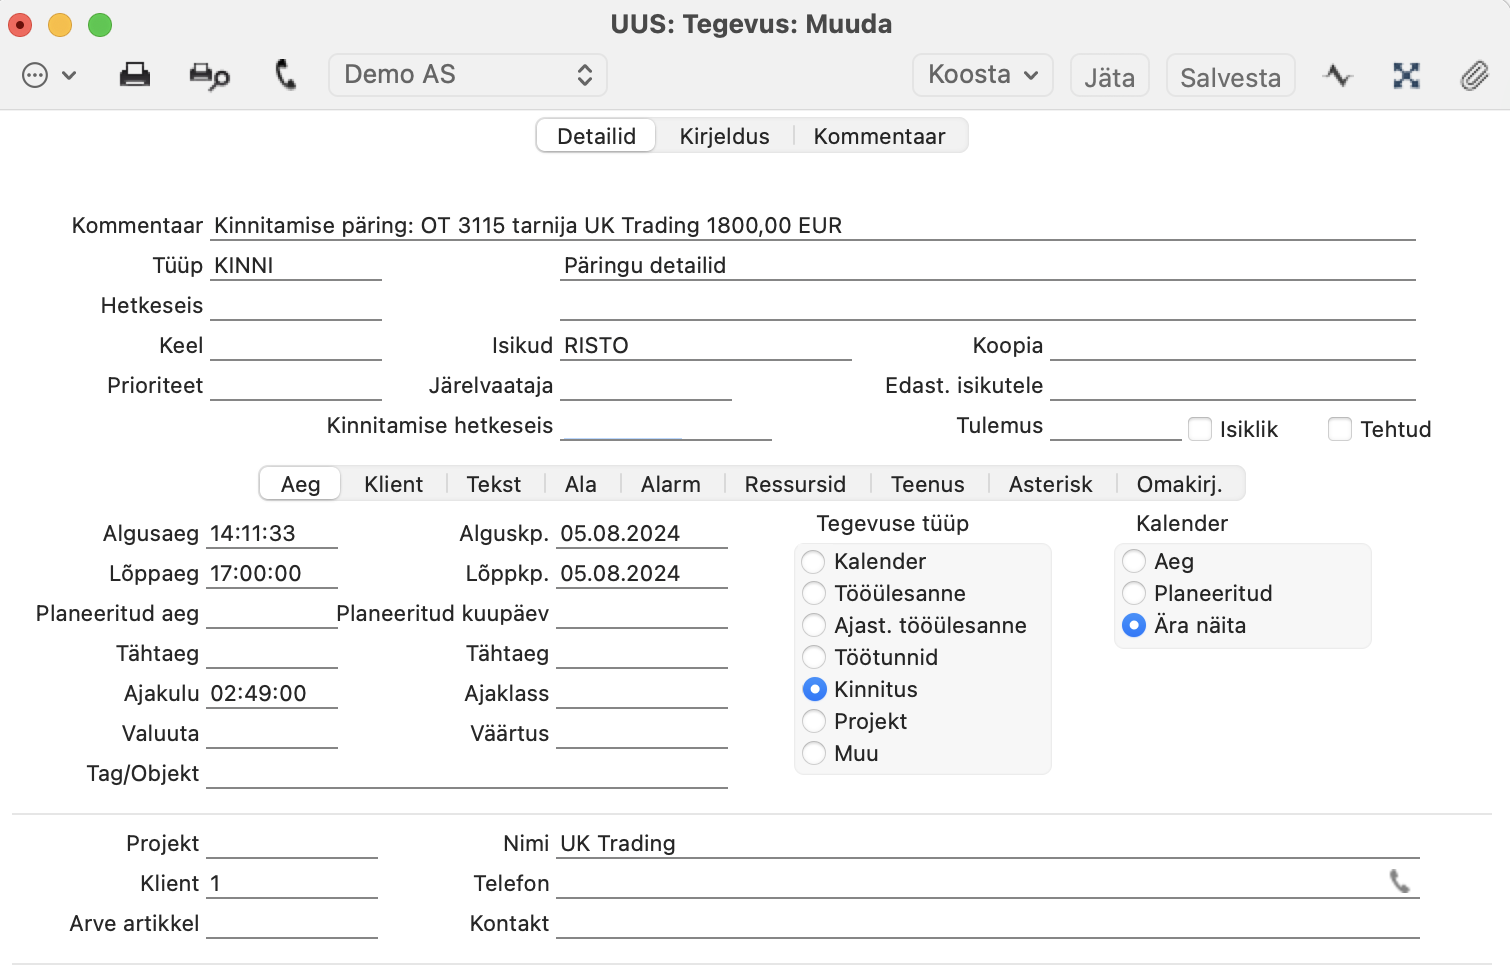Click the Salvesta button

pyautogui.click(x=1230, y=77)
